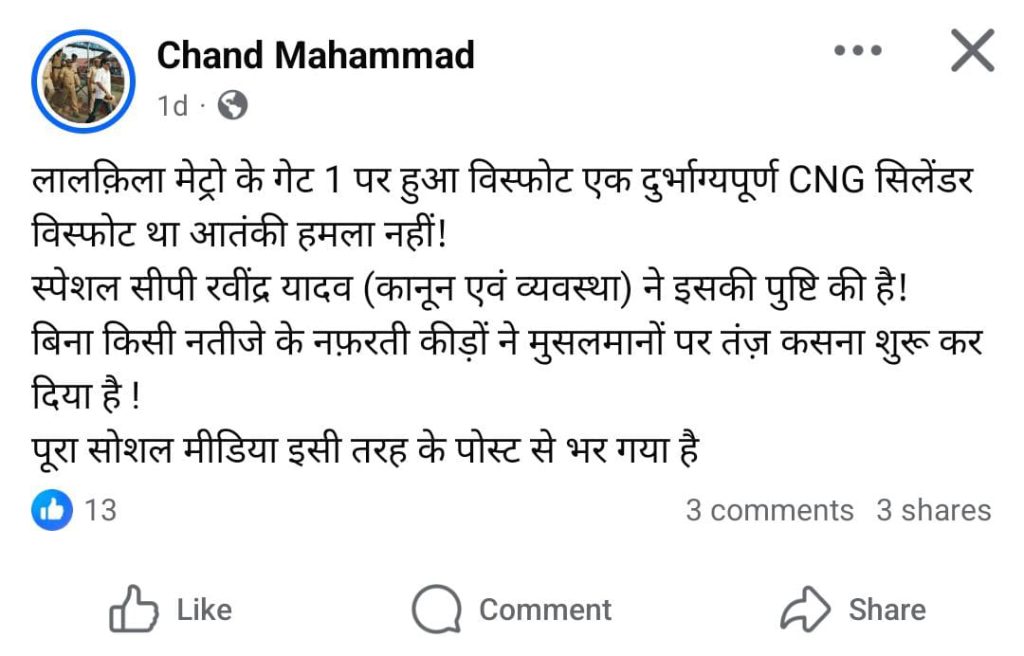1024x656 pixels.
Task: Open the 1d post timestamp
Action: pyautogui.click(x=173, y=105)
